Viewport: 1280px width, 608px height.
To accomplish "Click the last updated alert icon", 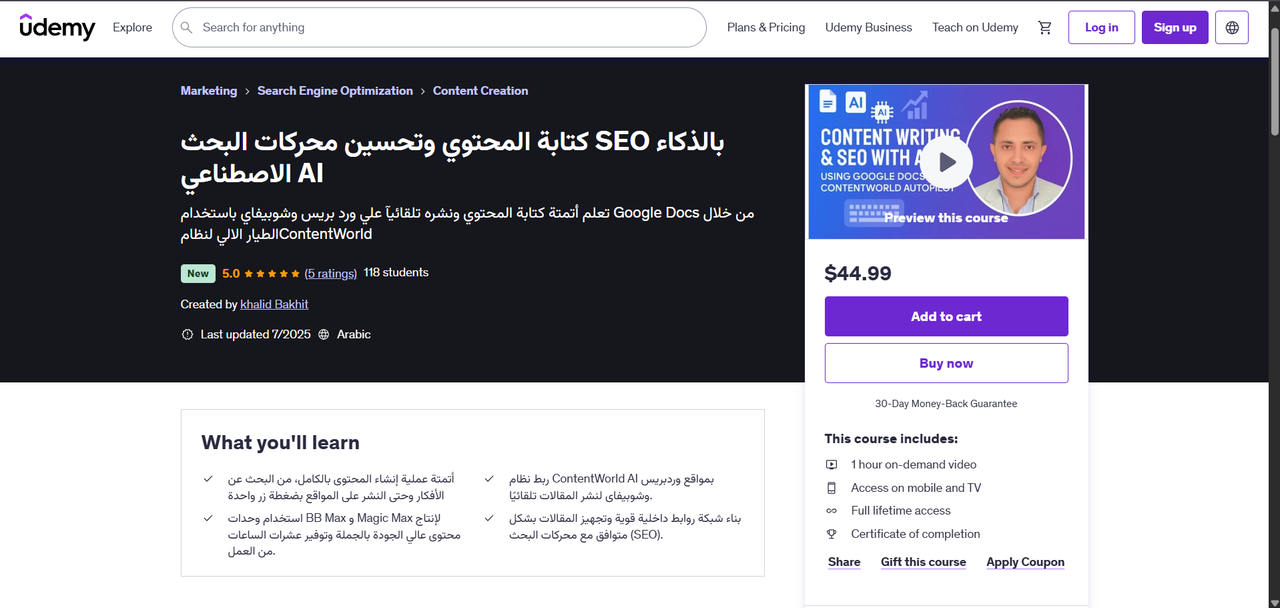I will (187, 335).
